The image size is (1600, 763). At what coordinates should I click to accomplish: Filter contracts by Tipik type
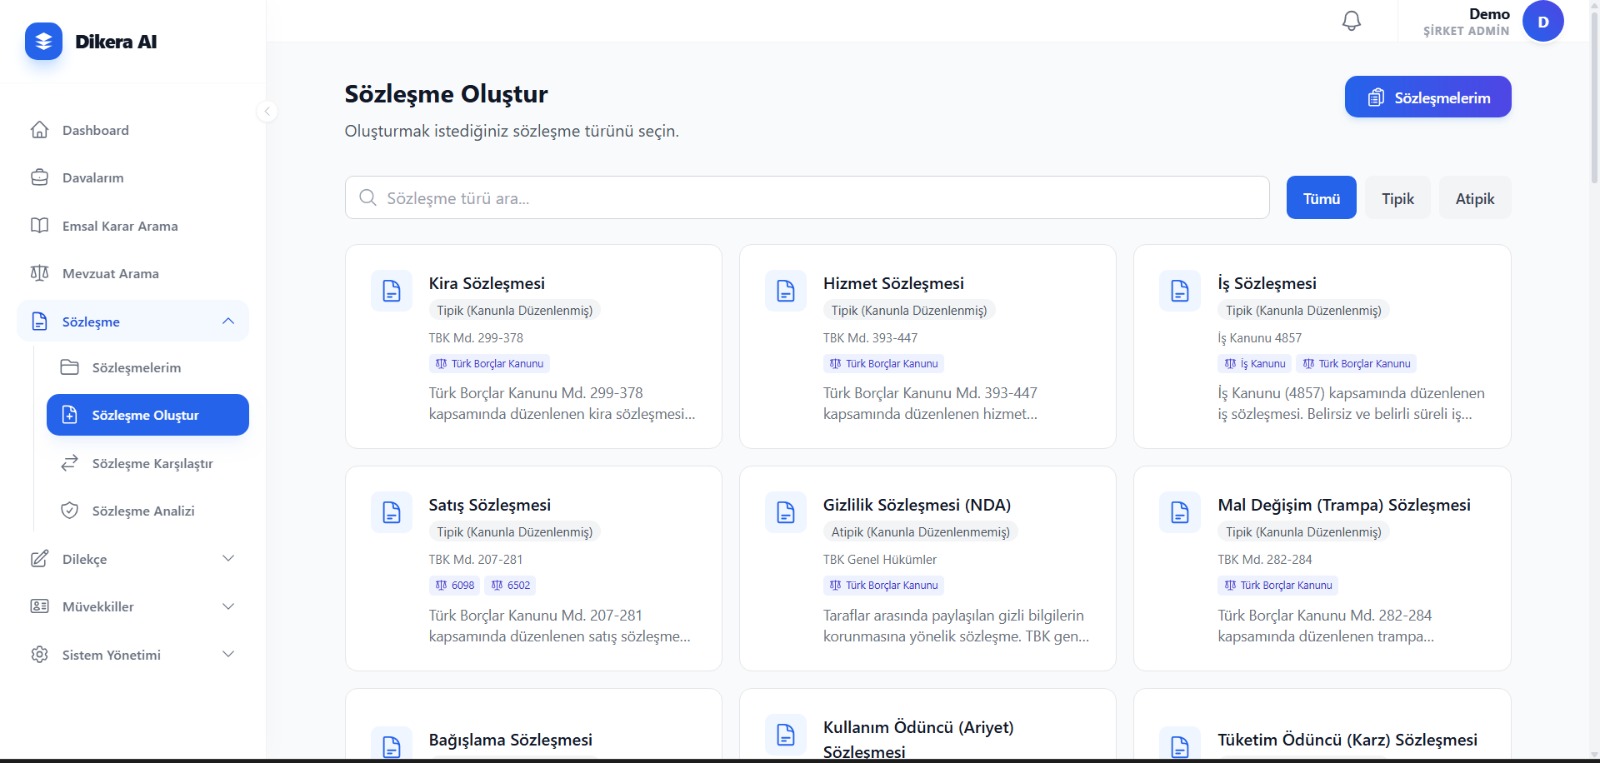coord(1397,198)
